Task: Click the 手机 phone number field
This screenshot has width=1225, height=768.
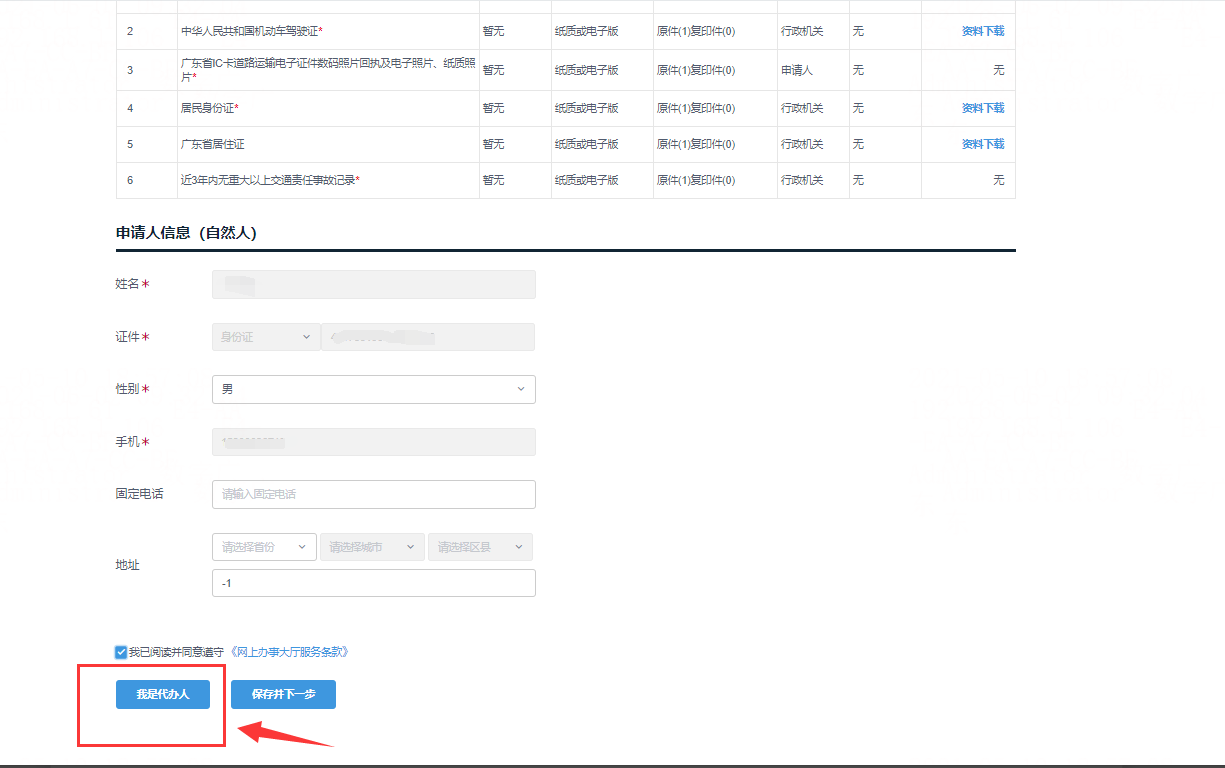Action: (x=373, y=442)
